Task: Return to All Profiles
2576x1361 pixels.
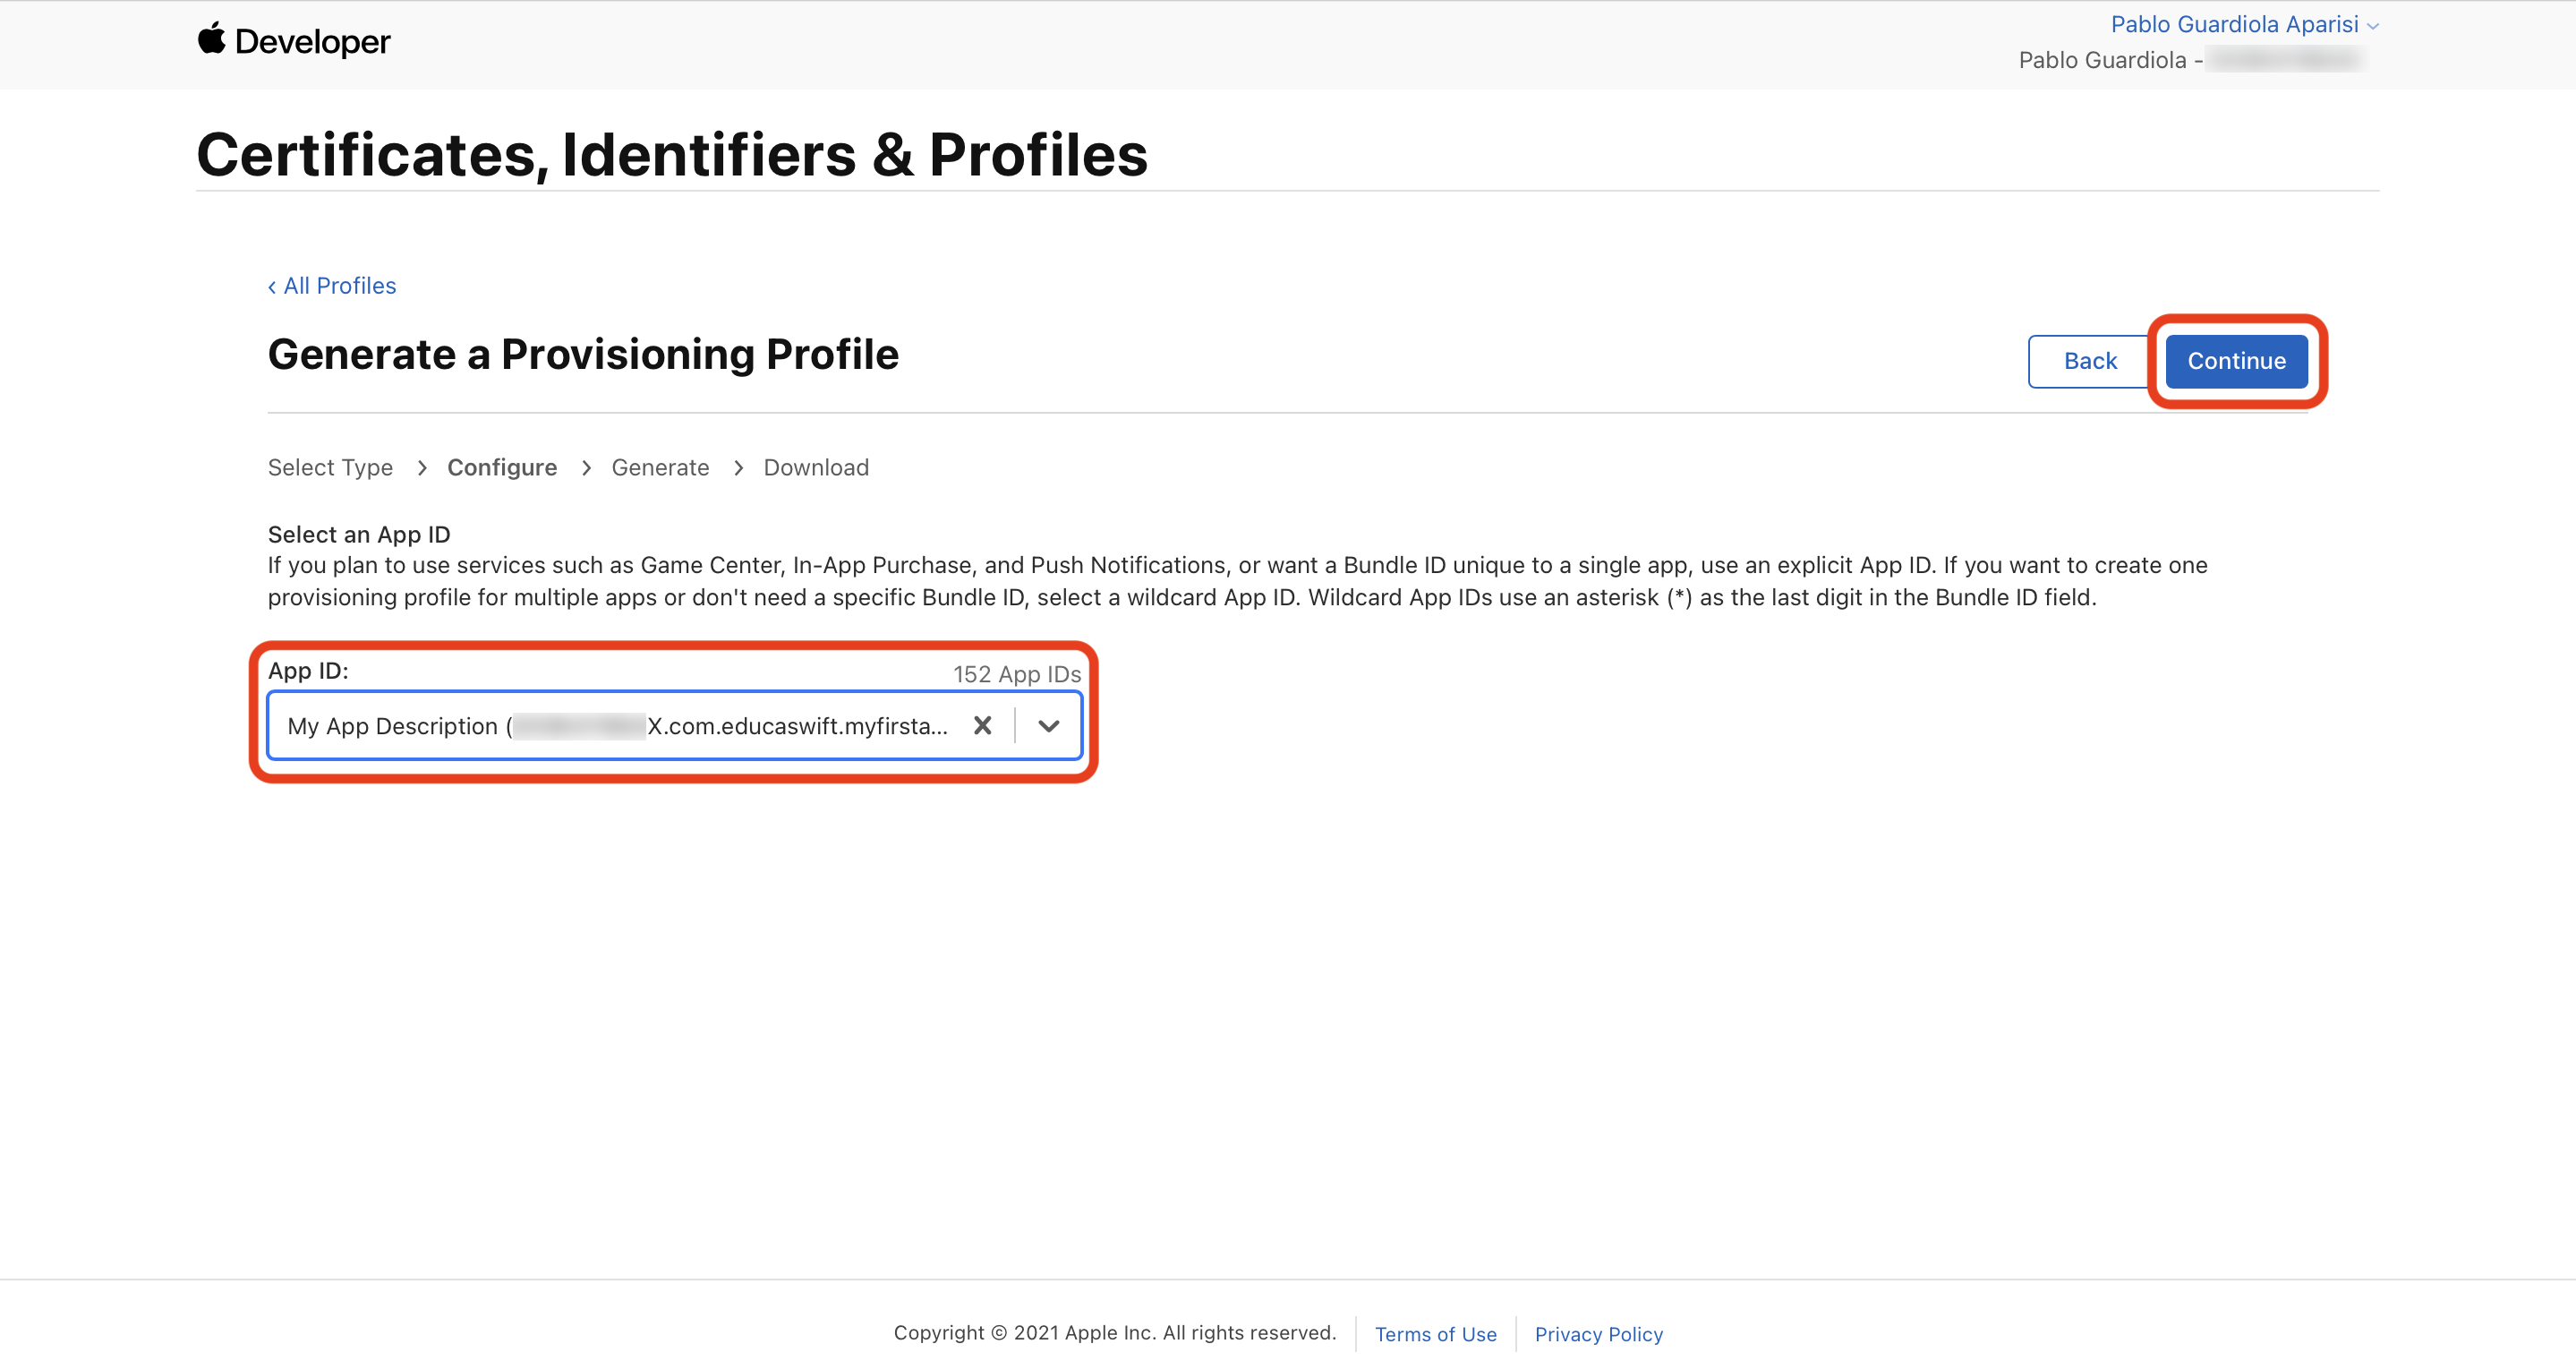Action: point(340,286)
